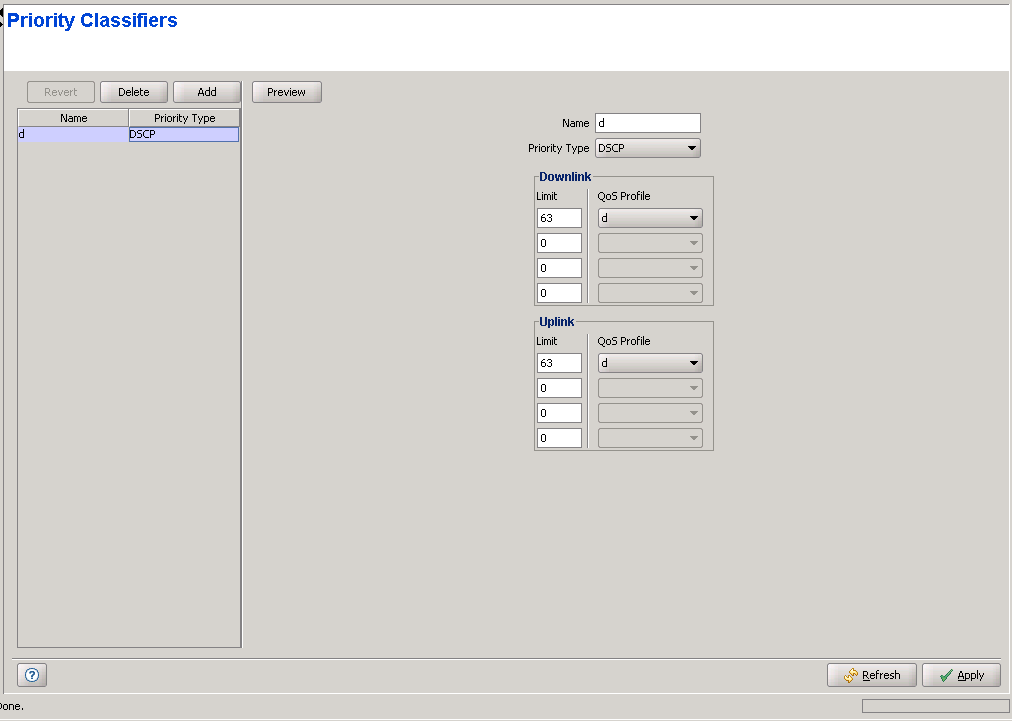Click the Refresh button
Image resolution: width=1012 pixels, height=721 pixels.
tap(871, 675)
